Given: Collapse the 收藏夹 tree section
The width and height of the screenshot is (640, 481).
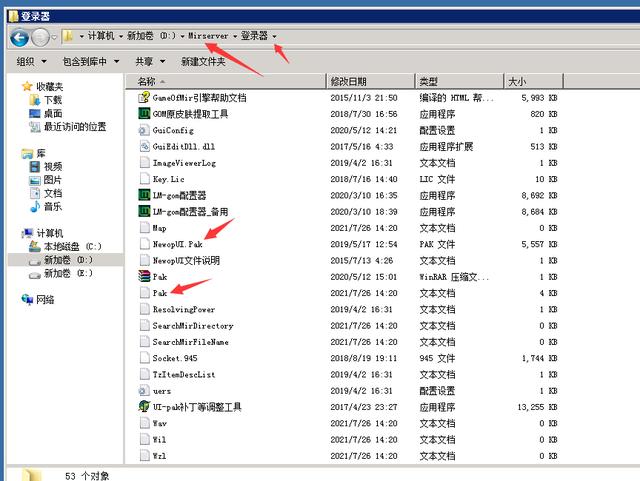Looking at the screenshot, I should tap(13, 87).
